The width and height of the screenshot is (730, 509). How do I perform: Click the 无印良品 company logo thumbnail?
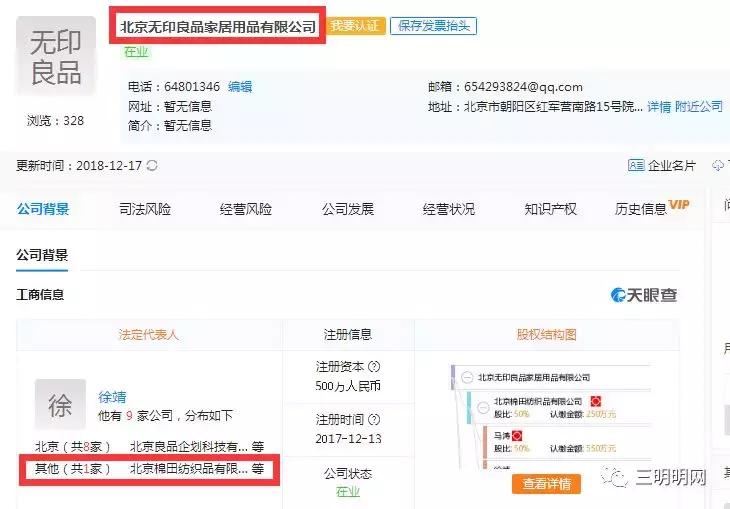pos(56,56)
